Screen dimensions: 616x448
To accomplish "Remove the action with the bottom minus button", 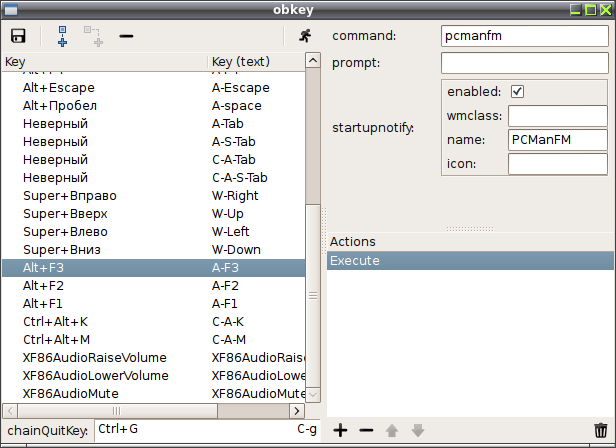I will pyautogui.click(x=366, y=430).
